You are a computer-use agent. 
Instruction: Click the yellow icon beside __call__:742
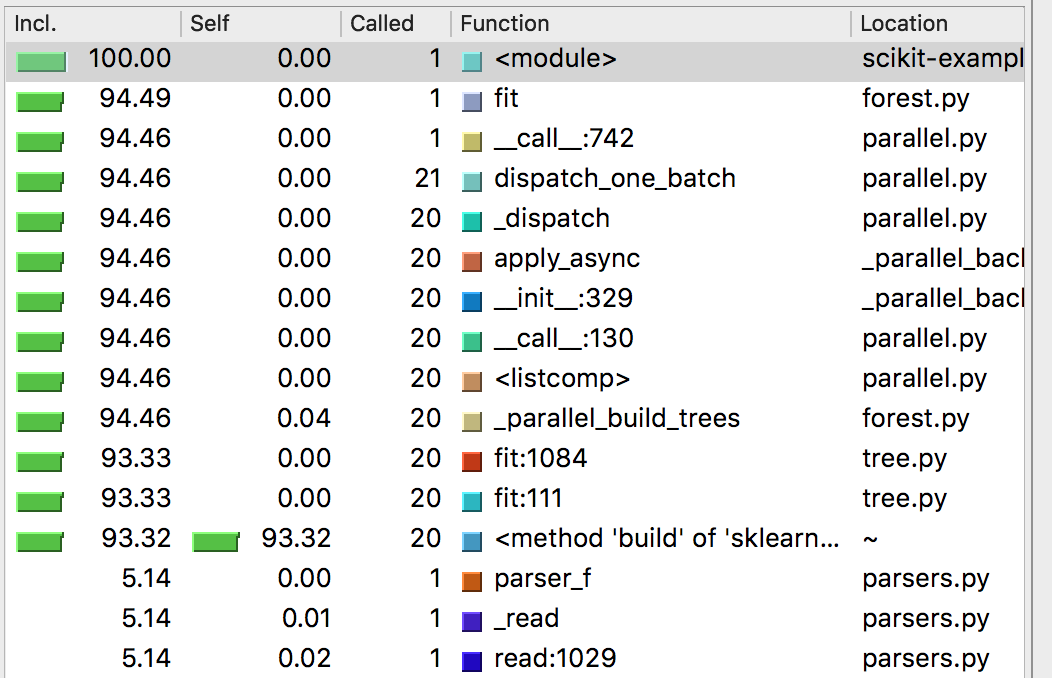[x=472, y=141]
